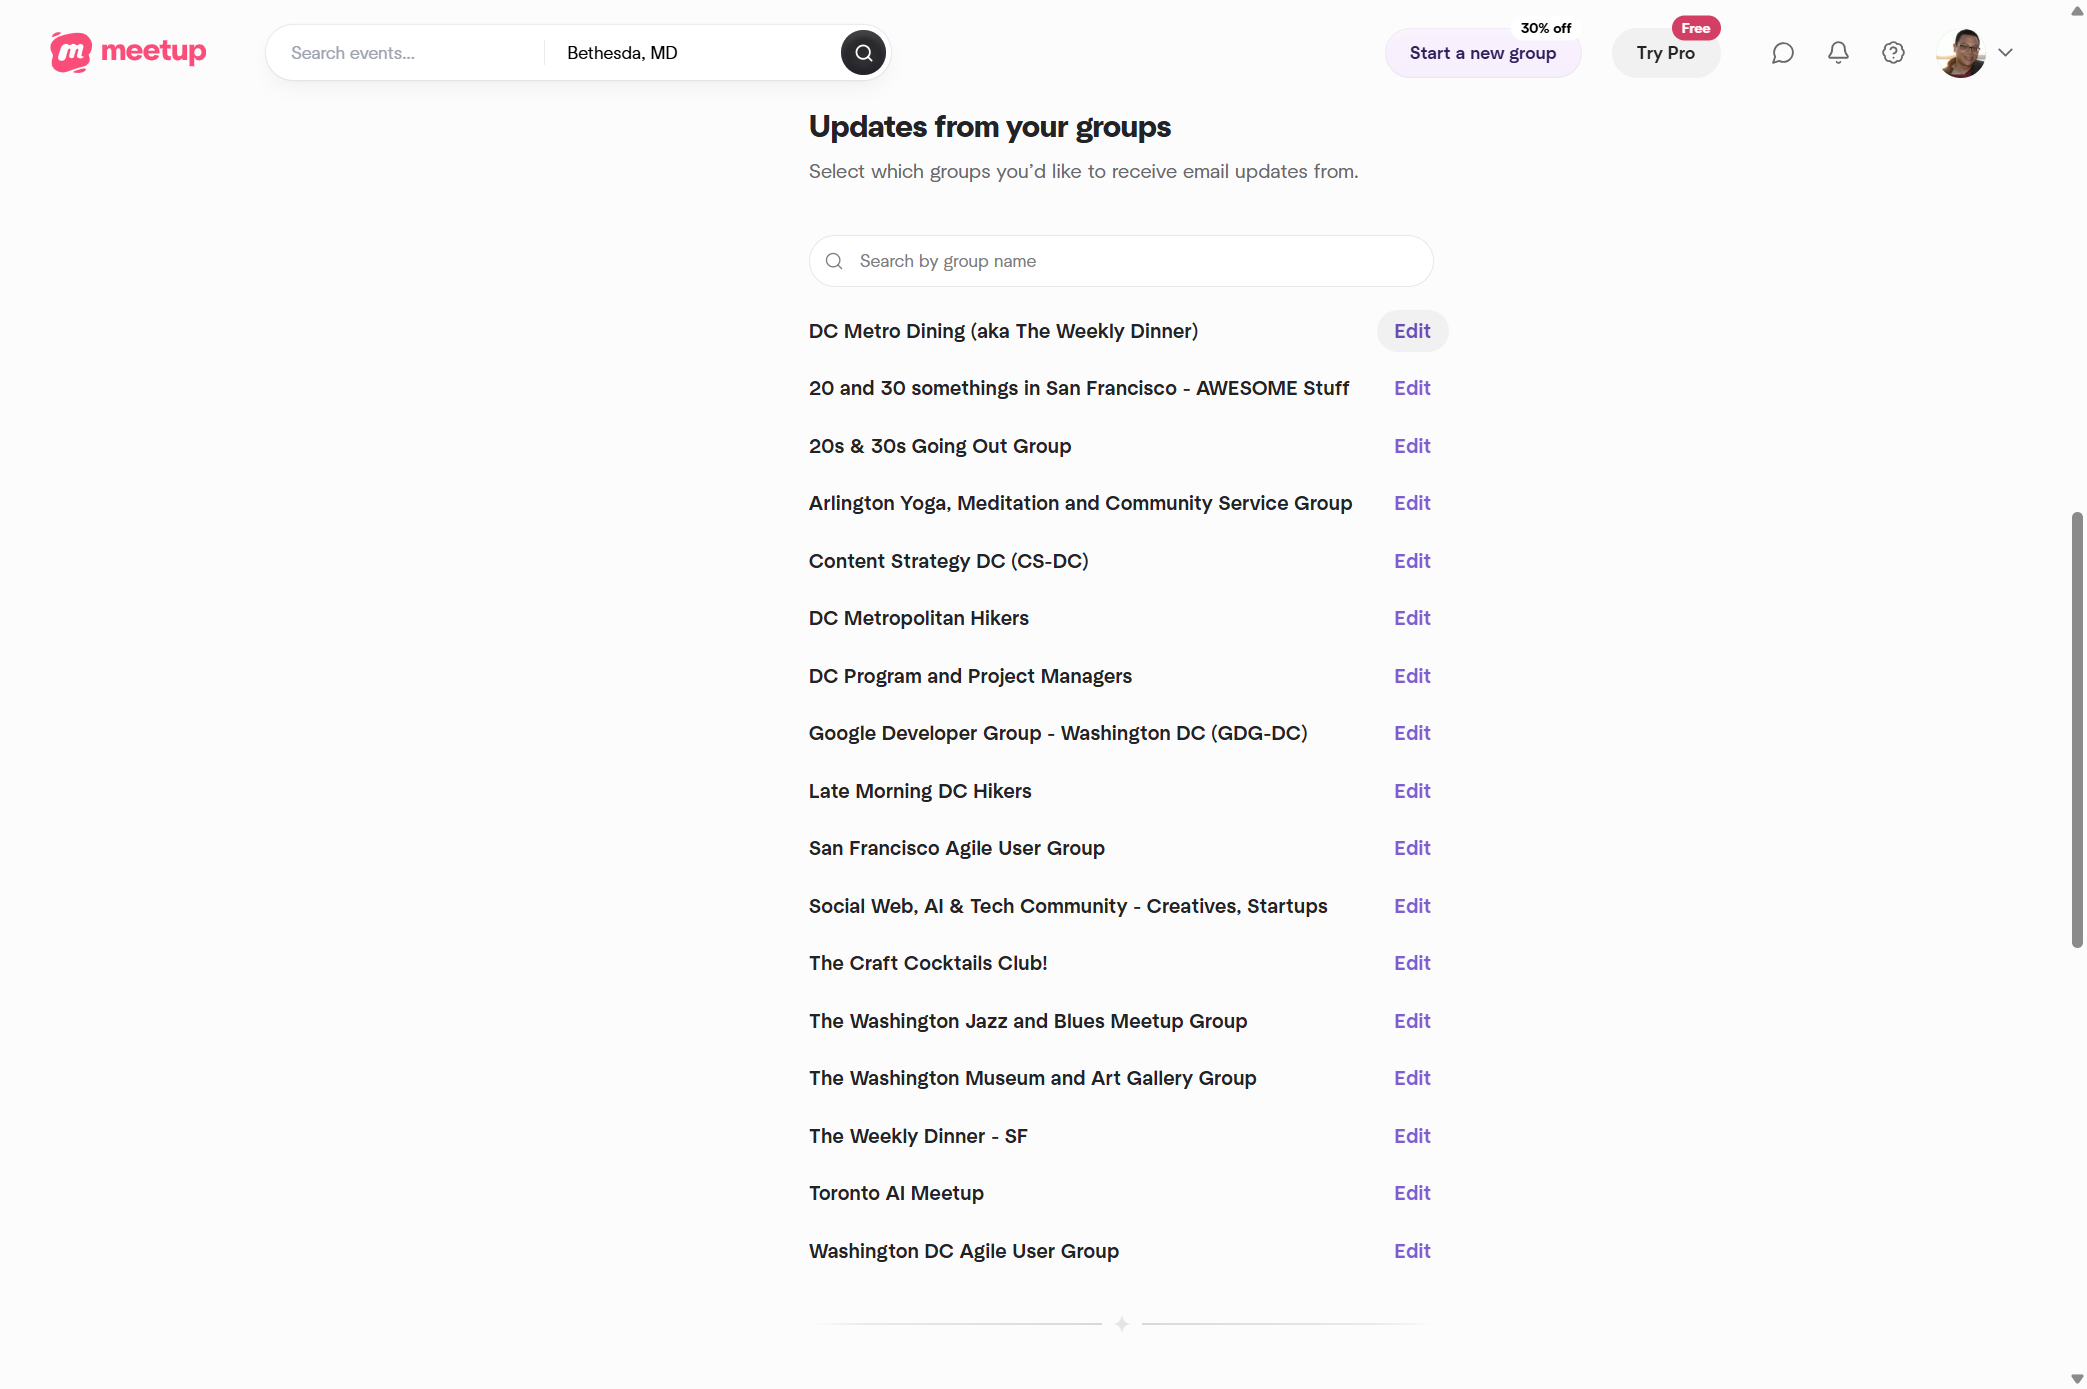Edit Content Strategy DC (CS-DC)

point(1412,561)
